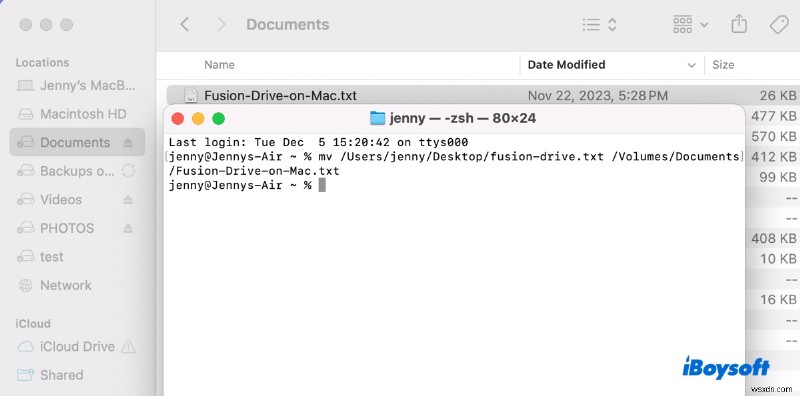Viewport: 800px width, 396px height.
Task: Sort by Size column header
Action: click(x=723, y=65)
